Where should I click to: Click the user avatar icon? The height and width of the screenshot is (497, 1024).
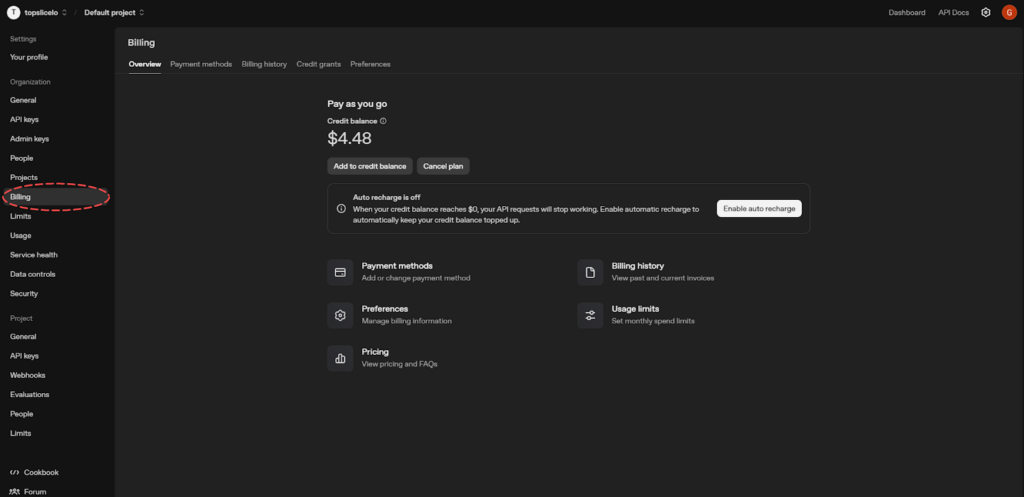tap(1008, 12)
